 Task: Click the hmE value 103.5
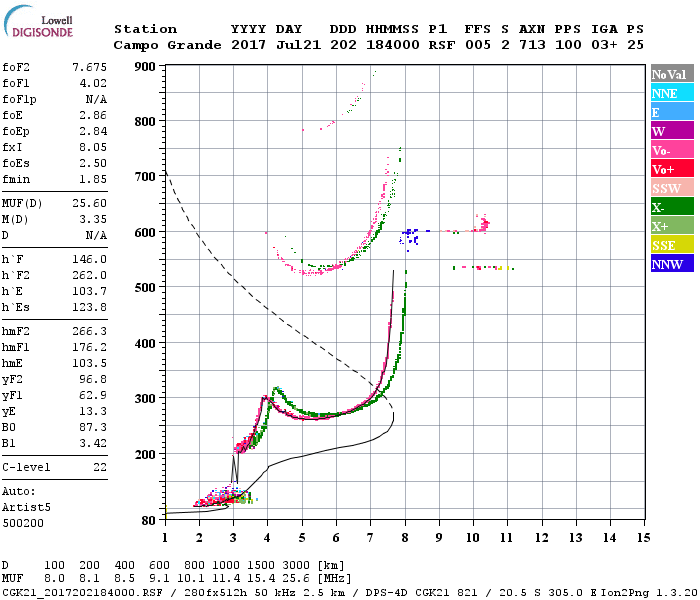point(89,363)
